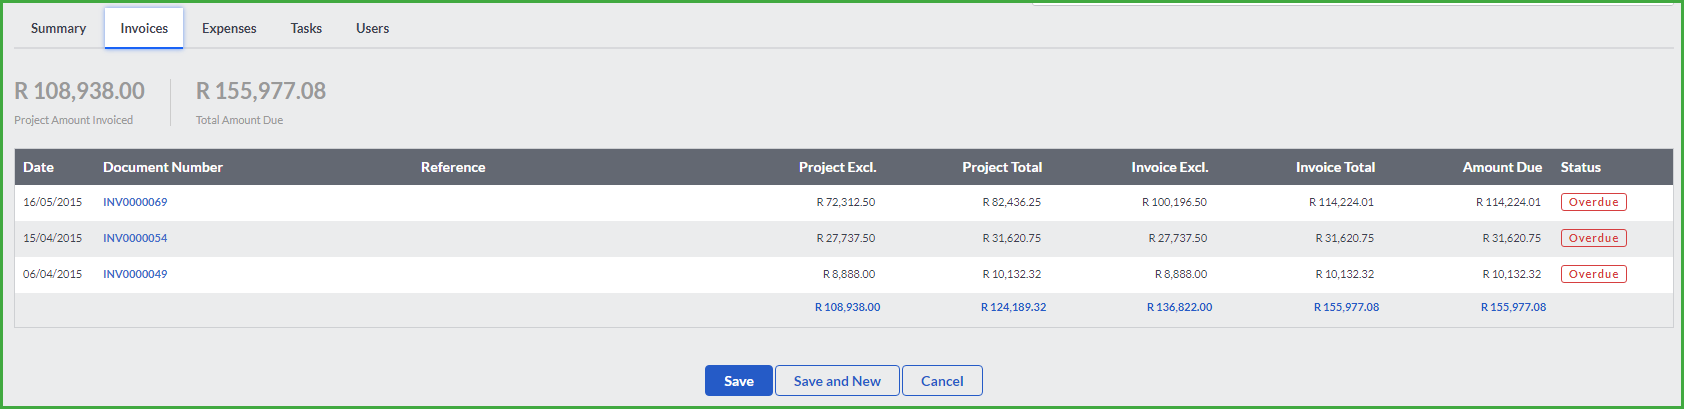Click the Project Excl. total R 108,938.00
This screenshot has width=1684, height=409.
847,307
